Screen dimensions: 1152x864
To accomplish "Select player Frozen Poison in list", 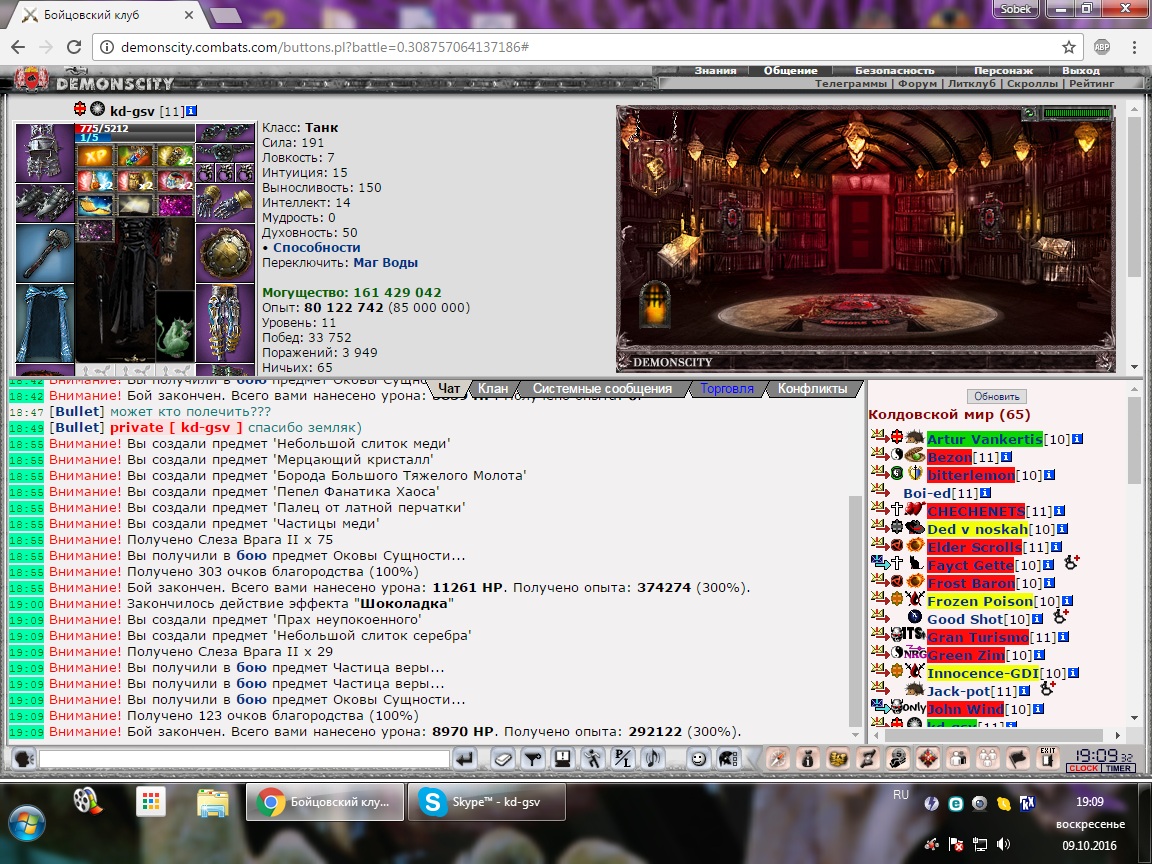I will pos(980,601).
